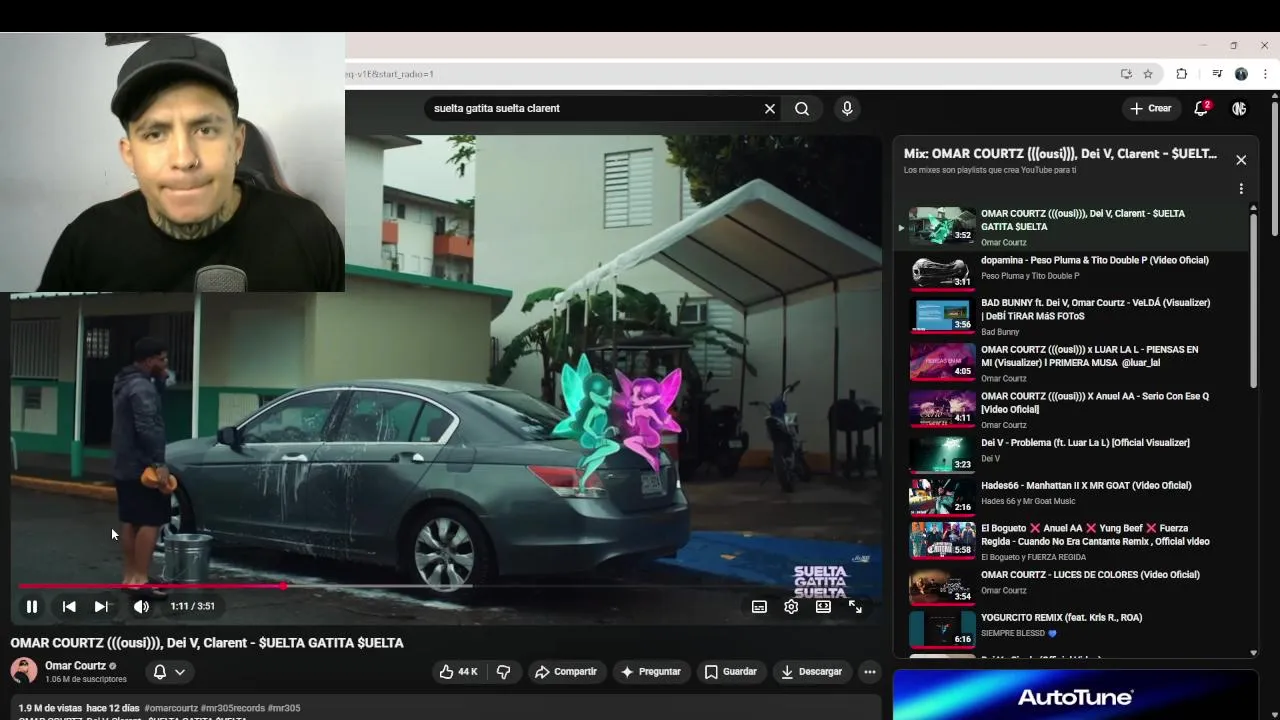Close the Mix playlist panel
The height and width of the screenshot is (720, 1280).
click(x=1241, y=160)
